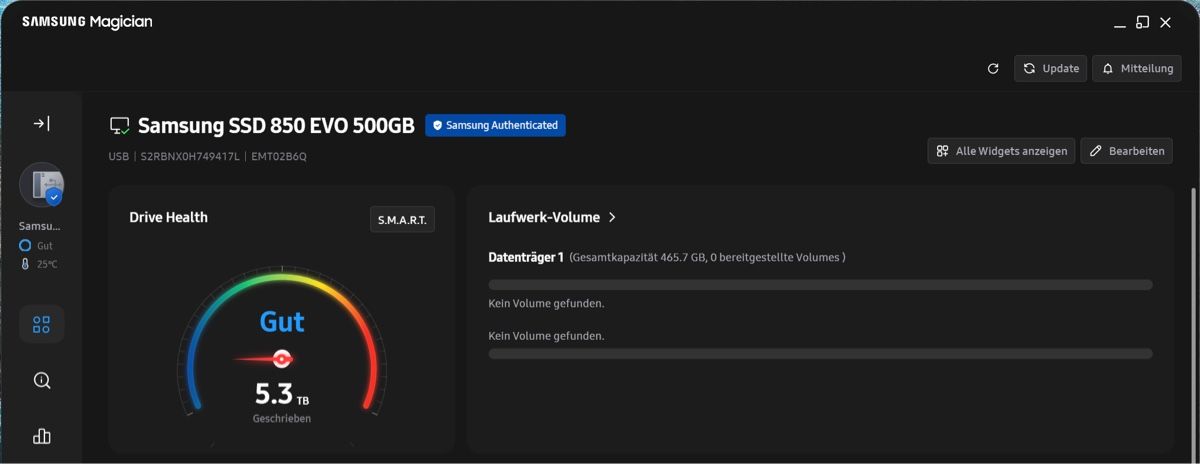Click the refresh icon in top bar
The image size is (1200, 464).
click(x=993, y=68)
